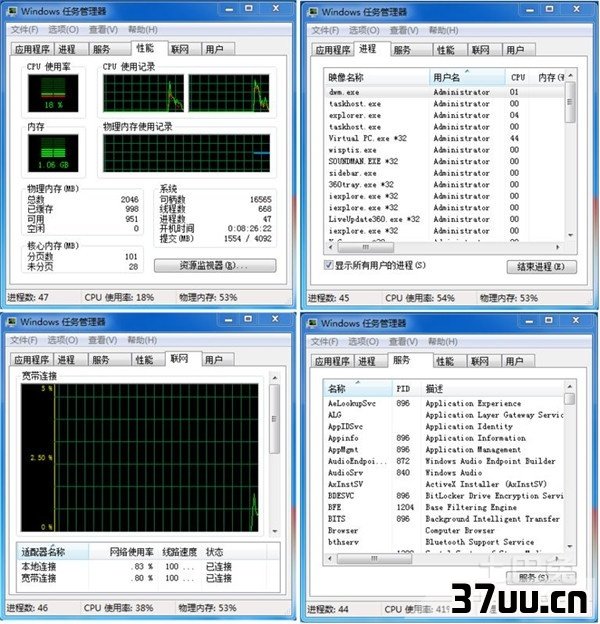Click process list scroll-up arrow
This screenshot has width=600, height=624.
click(571, 75)
